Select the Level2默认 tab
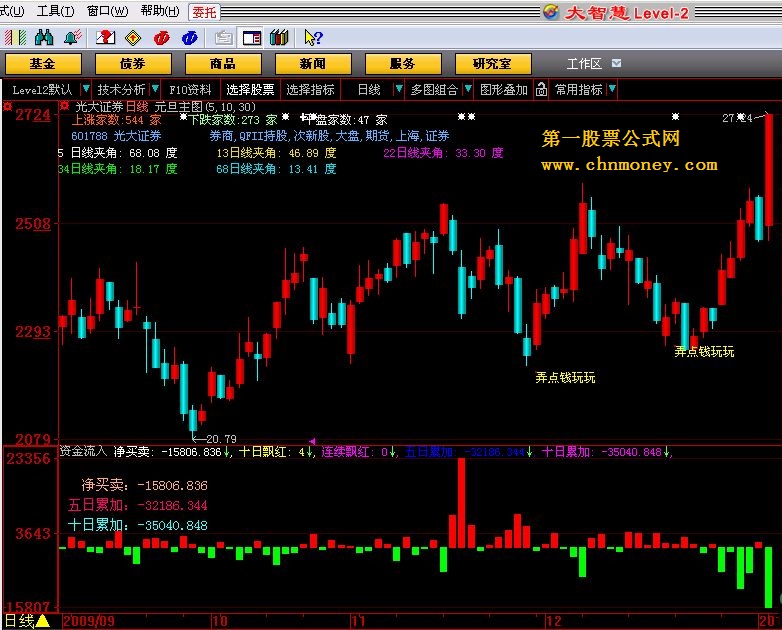The image size is (782, 630). point(42,90)
